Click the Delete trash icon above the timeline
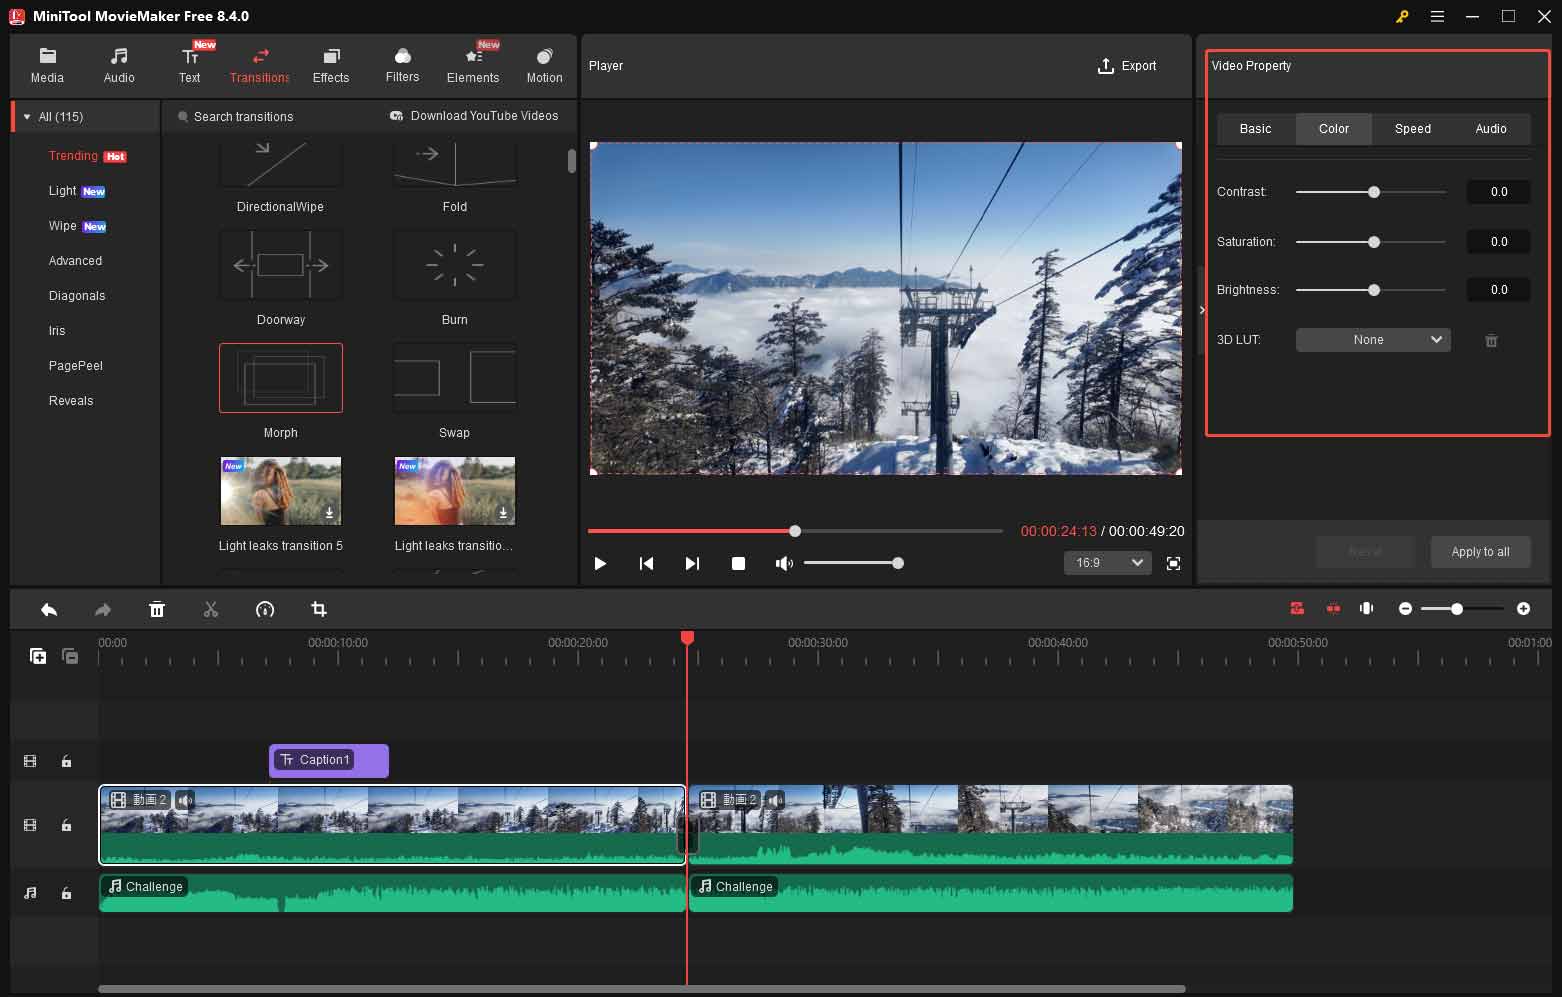The height and width of the screenshot is (997, 1562). (157, 609)
